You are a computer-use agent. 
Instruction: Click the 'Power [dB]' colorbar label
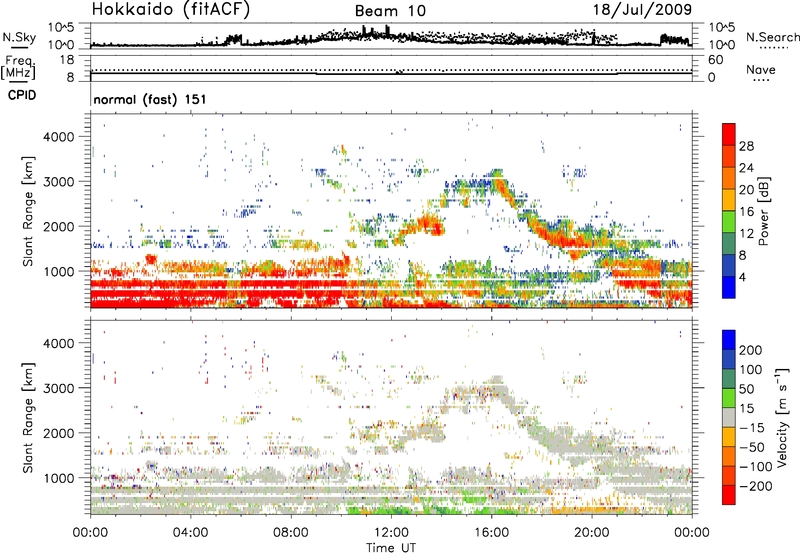pyautogui.click(x=764, y=211)
